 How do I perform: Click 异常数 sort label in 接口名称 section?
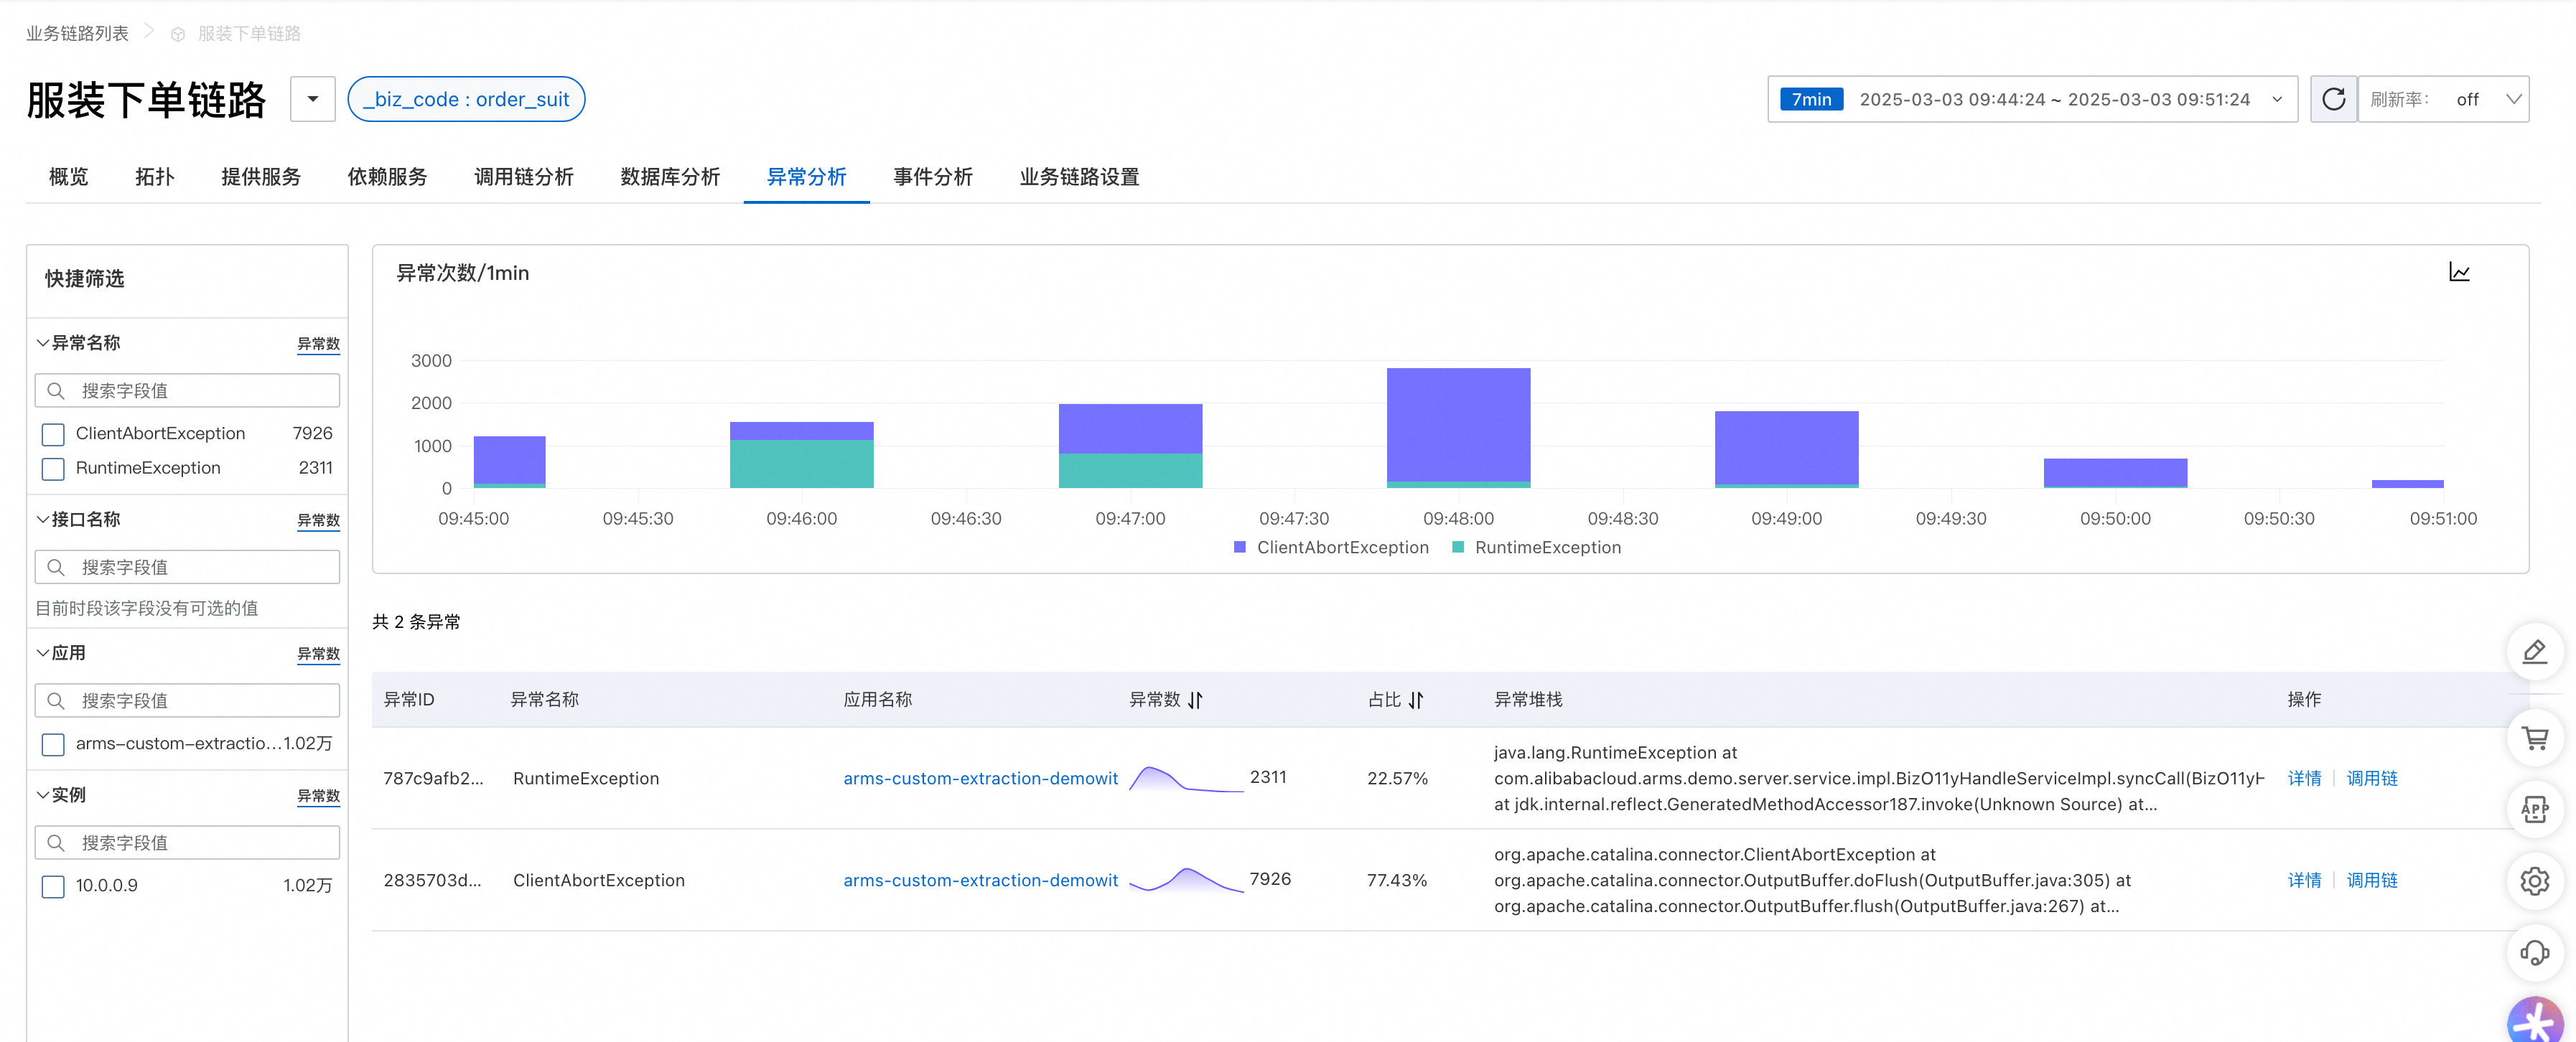318,520
